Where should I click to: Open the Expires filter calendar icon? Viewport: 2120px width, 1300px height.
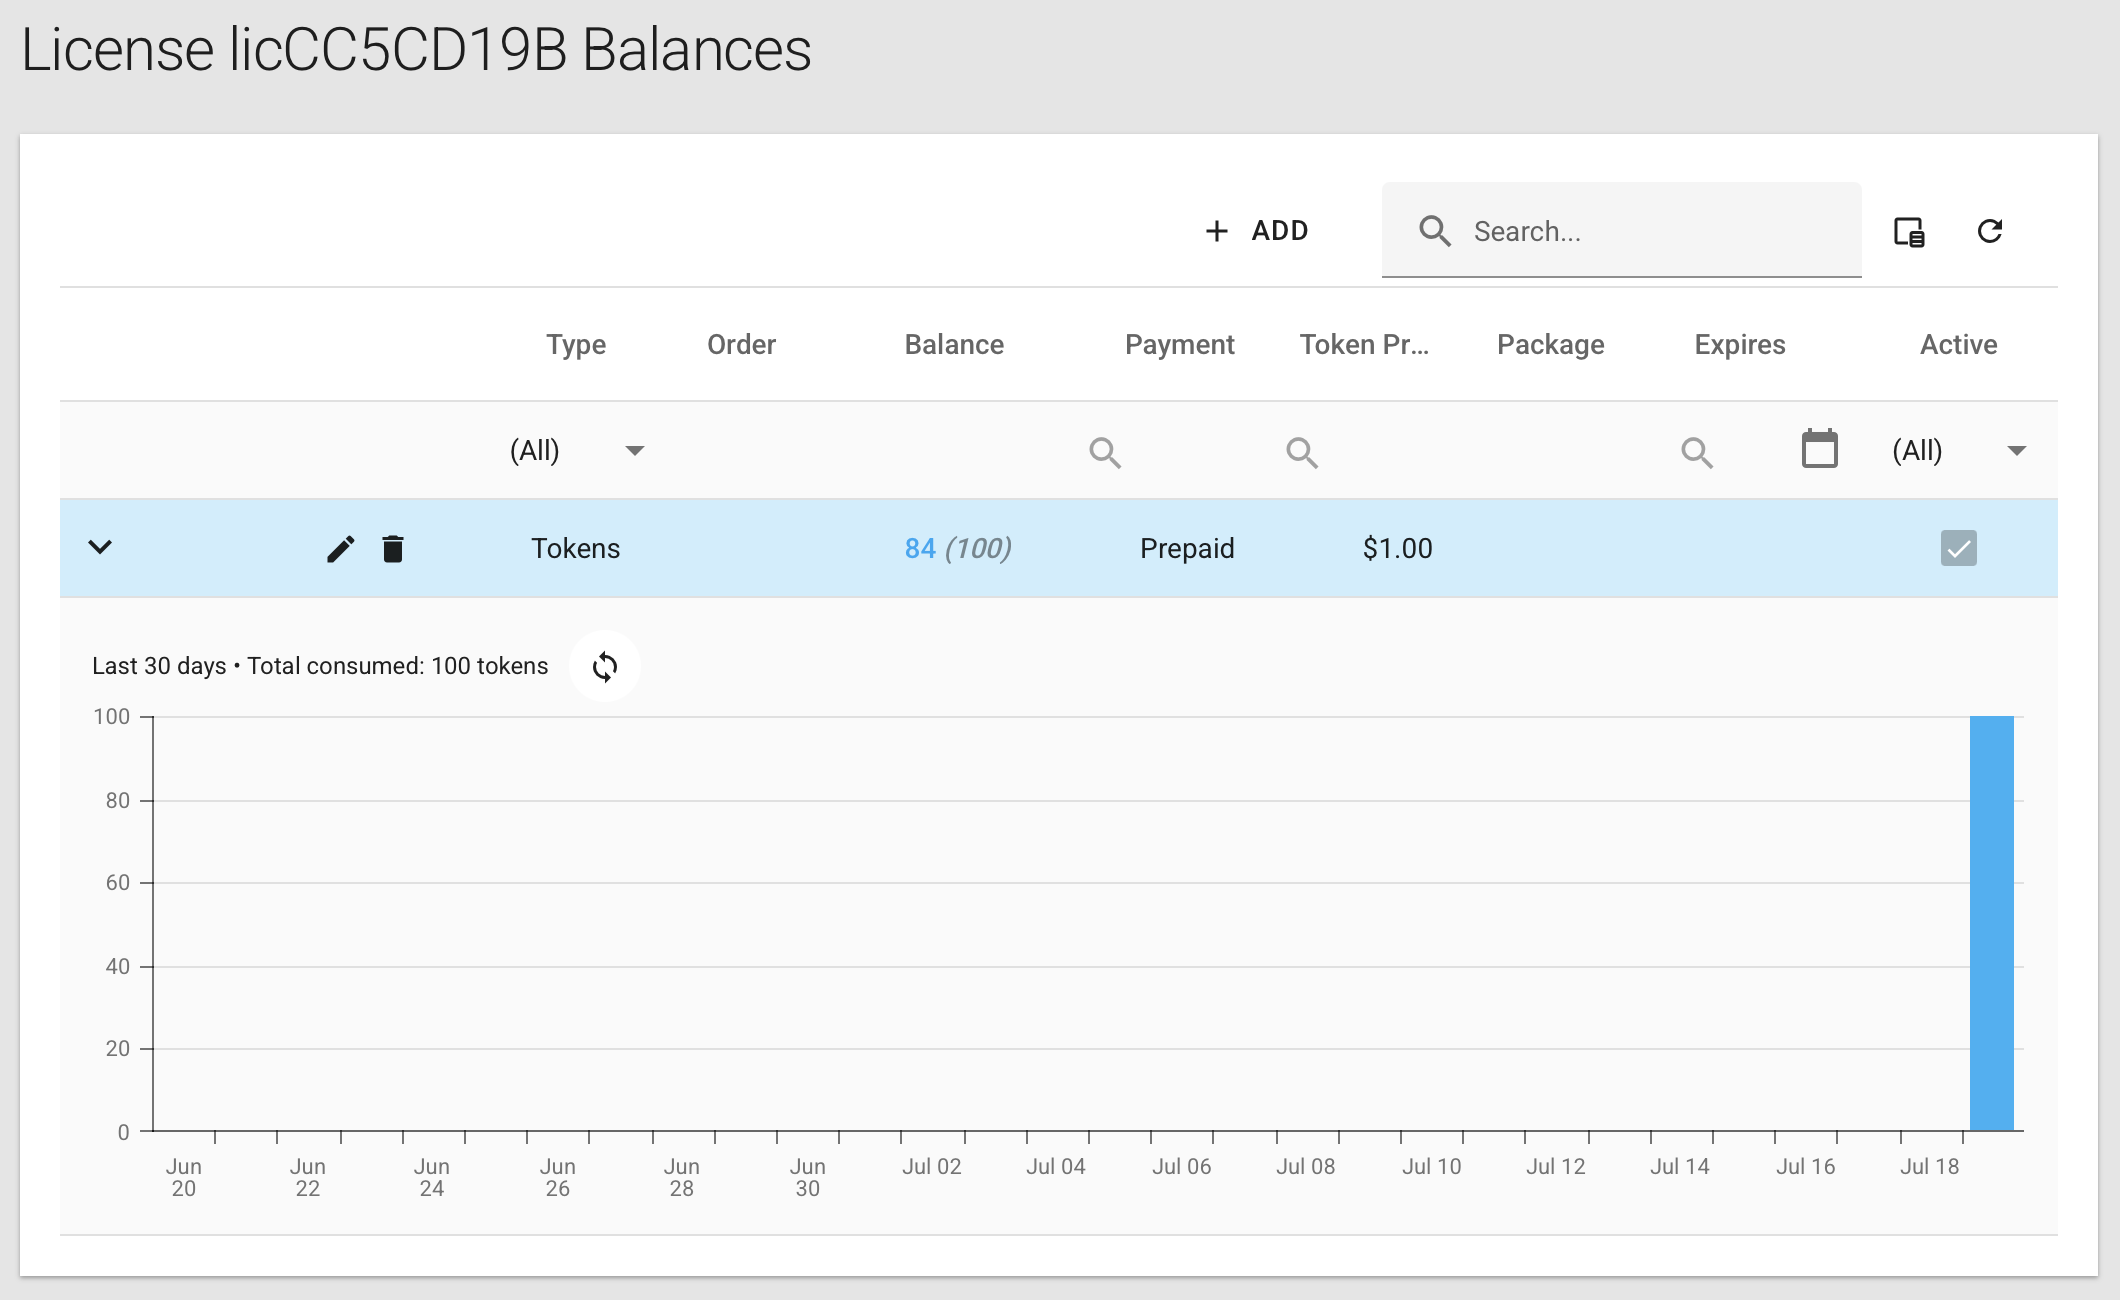[x=1819, y=449]
